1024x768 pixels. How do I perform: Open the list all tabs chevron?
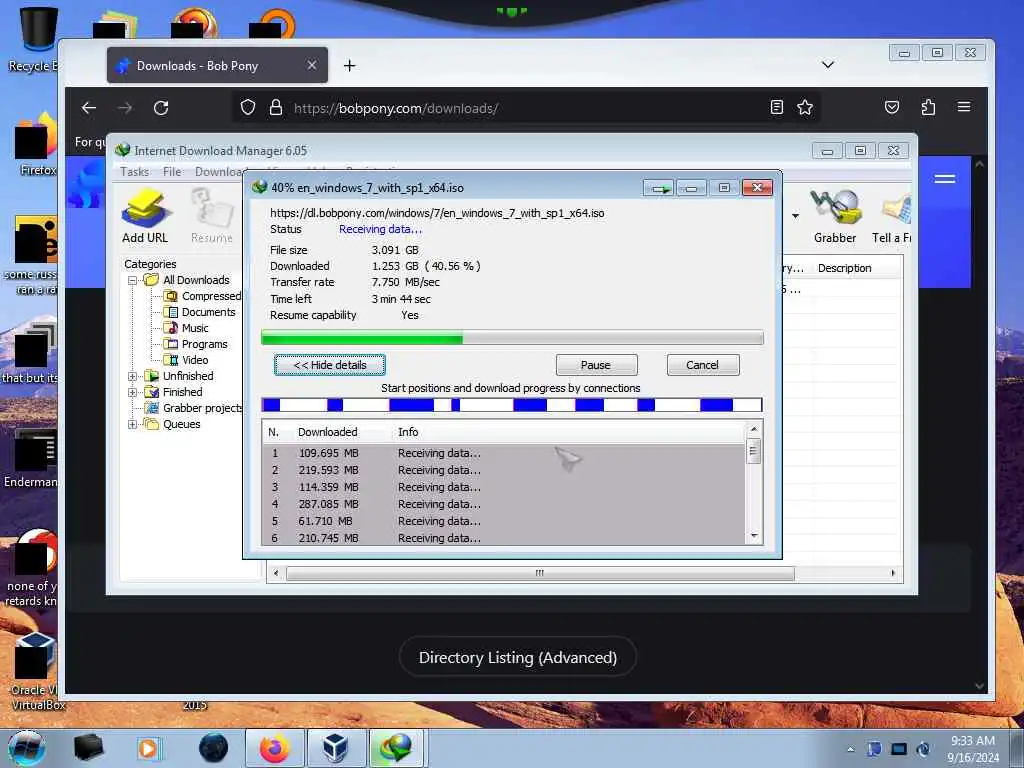[827, 65]
